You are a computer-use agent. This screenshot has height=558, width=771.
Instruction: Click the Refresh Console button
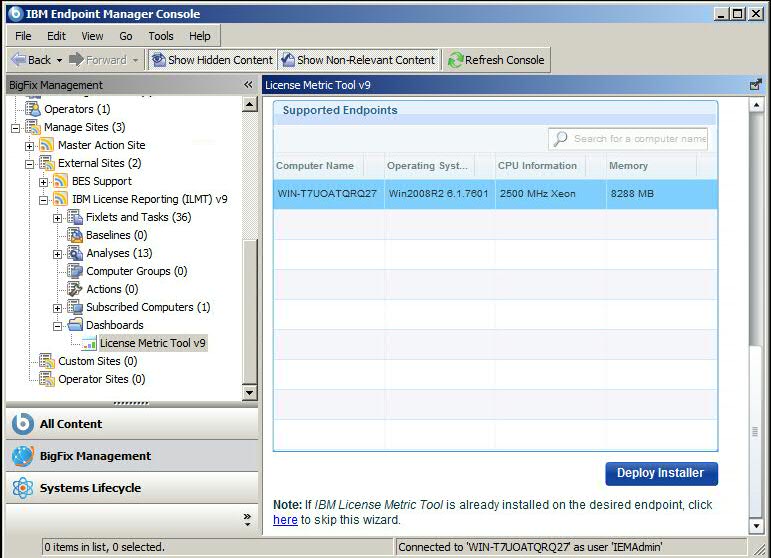pyautogui.click(x=496, y=60)
